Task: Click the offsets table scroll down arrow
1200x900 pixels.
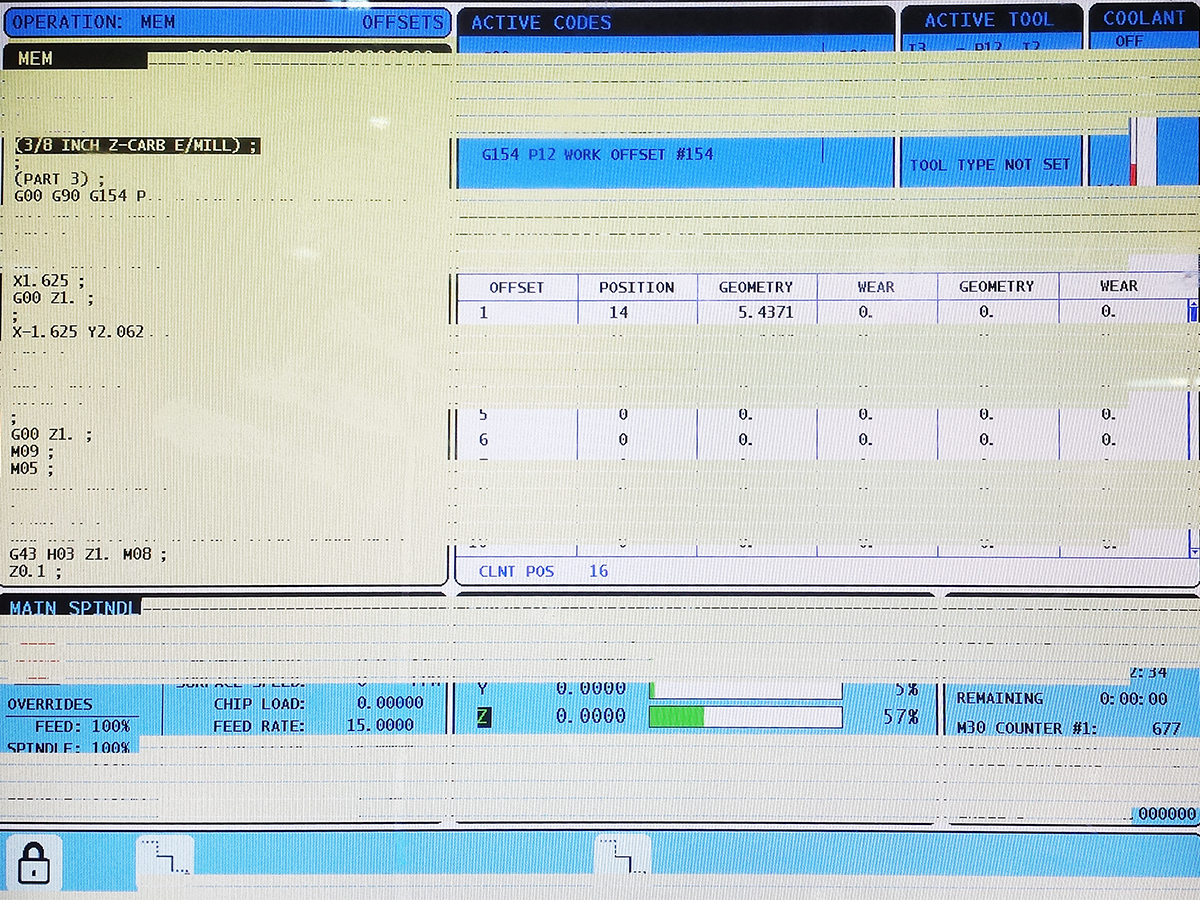Action: [1193, 550]
